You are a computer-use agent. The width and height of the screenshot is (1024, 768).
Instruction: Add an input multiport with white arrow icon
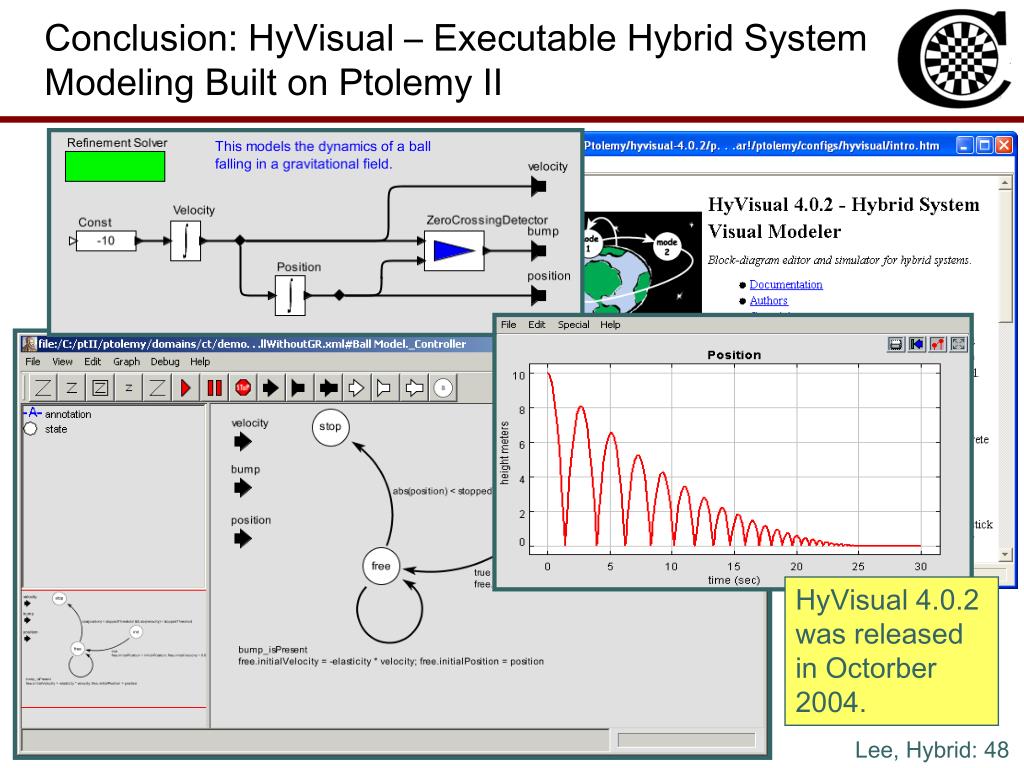(x=357, y=388)
